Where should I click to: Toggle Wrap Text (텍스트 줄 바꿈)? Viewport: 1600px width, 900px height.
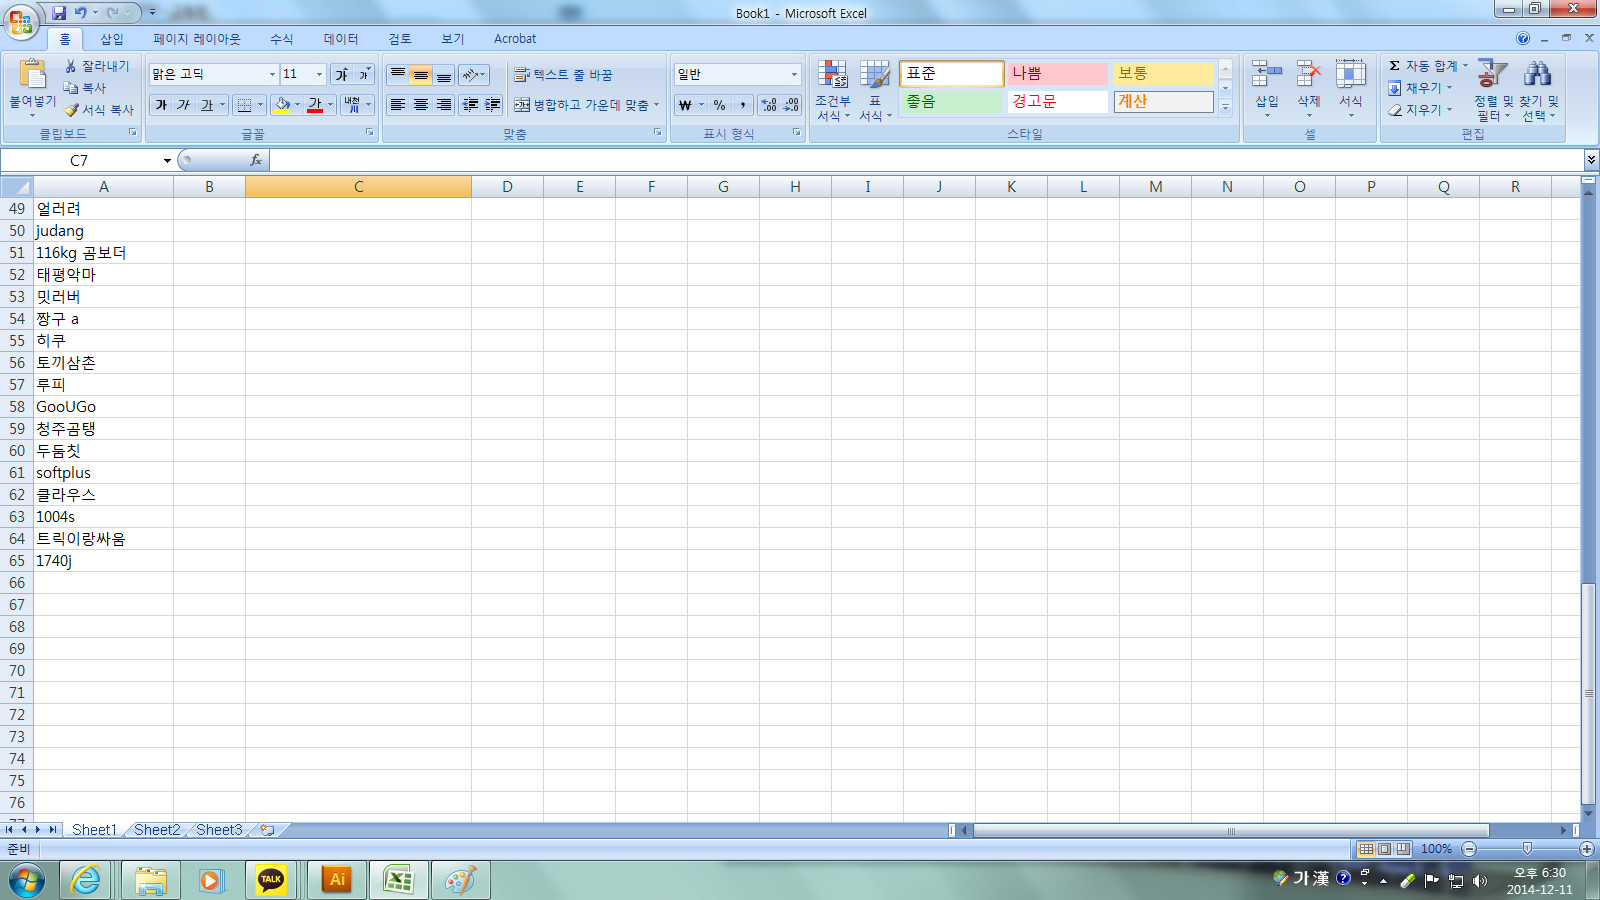[x=563, y=75]
